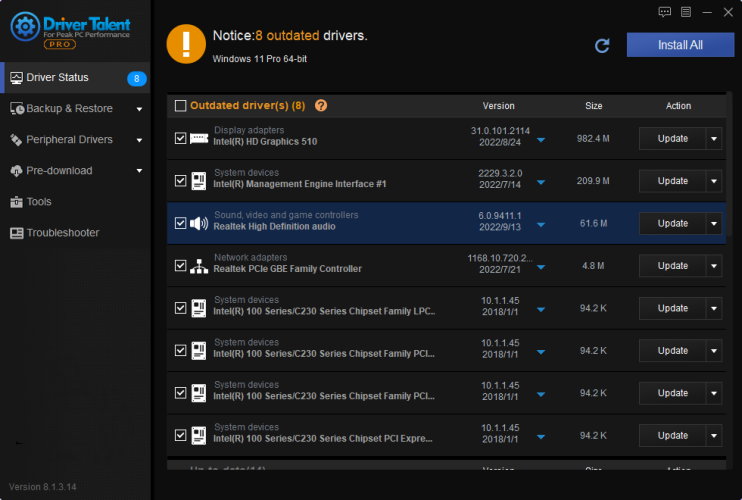
Task: Click the blue badge showing 8
Action: pyautogui.click(x=137, y=79)
